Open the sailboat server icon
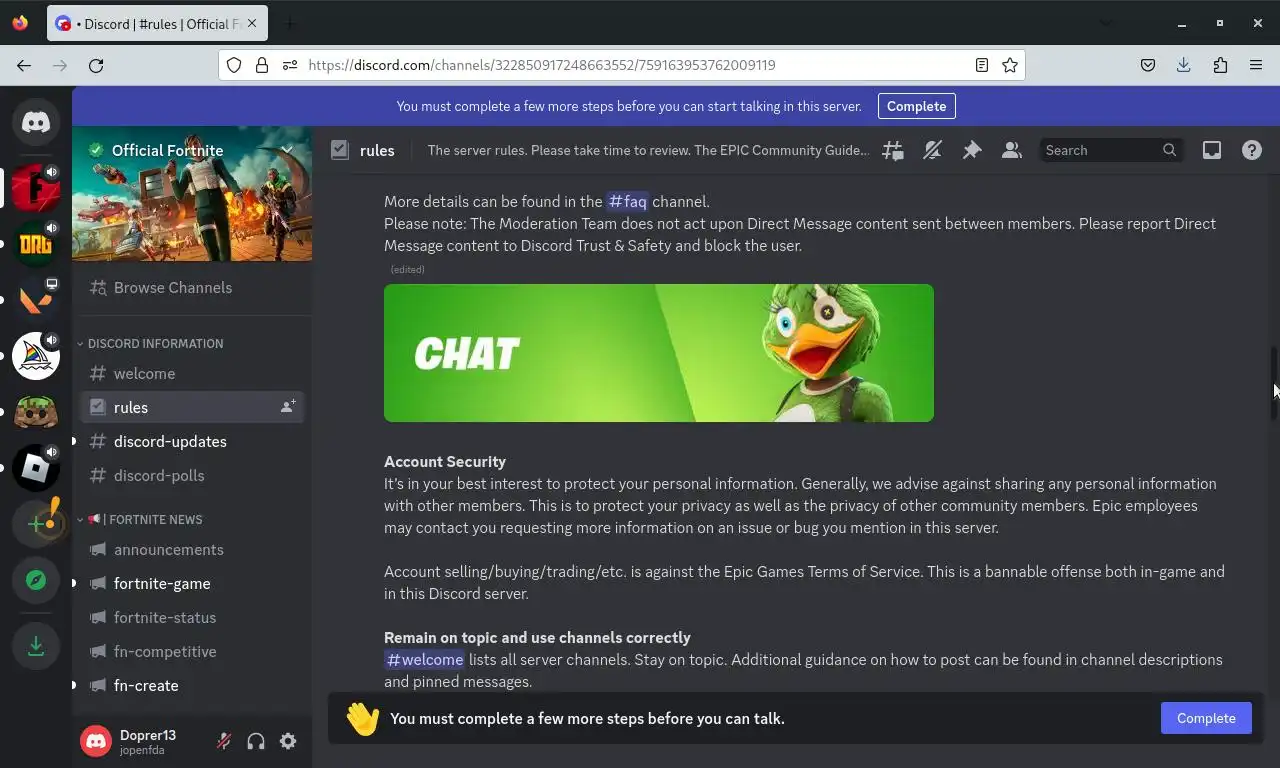 click(36, 356)
